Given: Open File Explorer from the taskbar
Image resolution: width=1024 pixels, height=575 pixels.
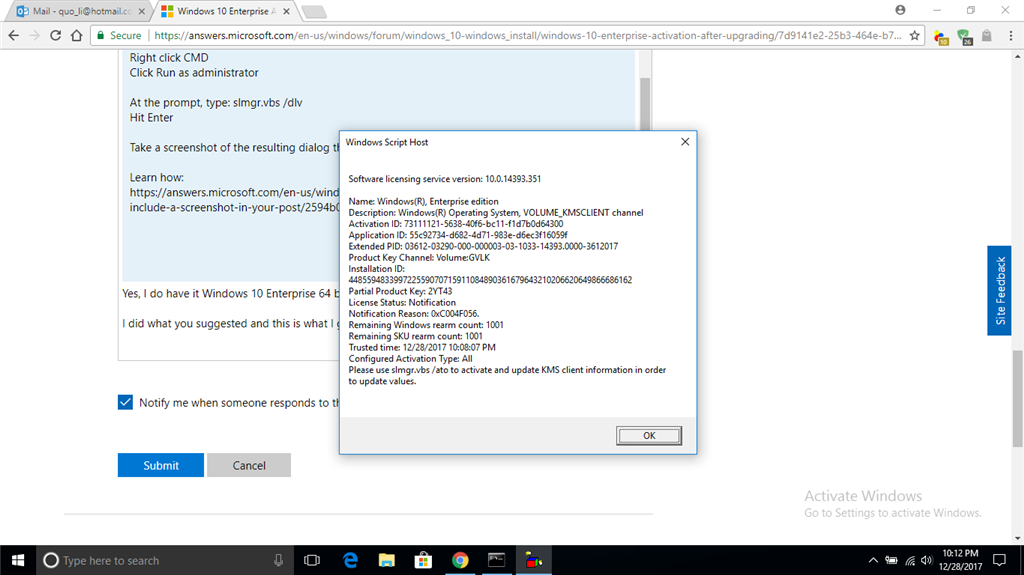Looking at the screenshot, I should click(387, 560).
